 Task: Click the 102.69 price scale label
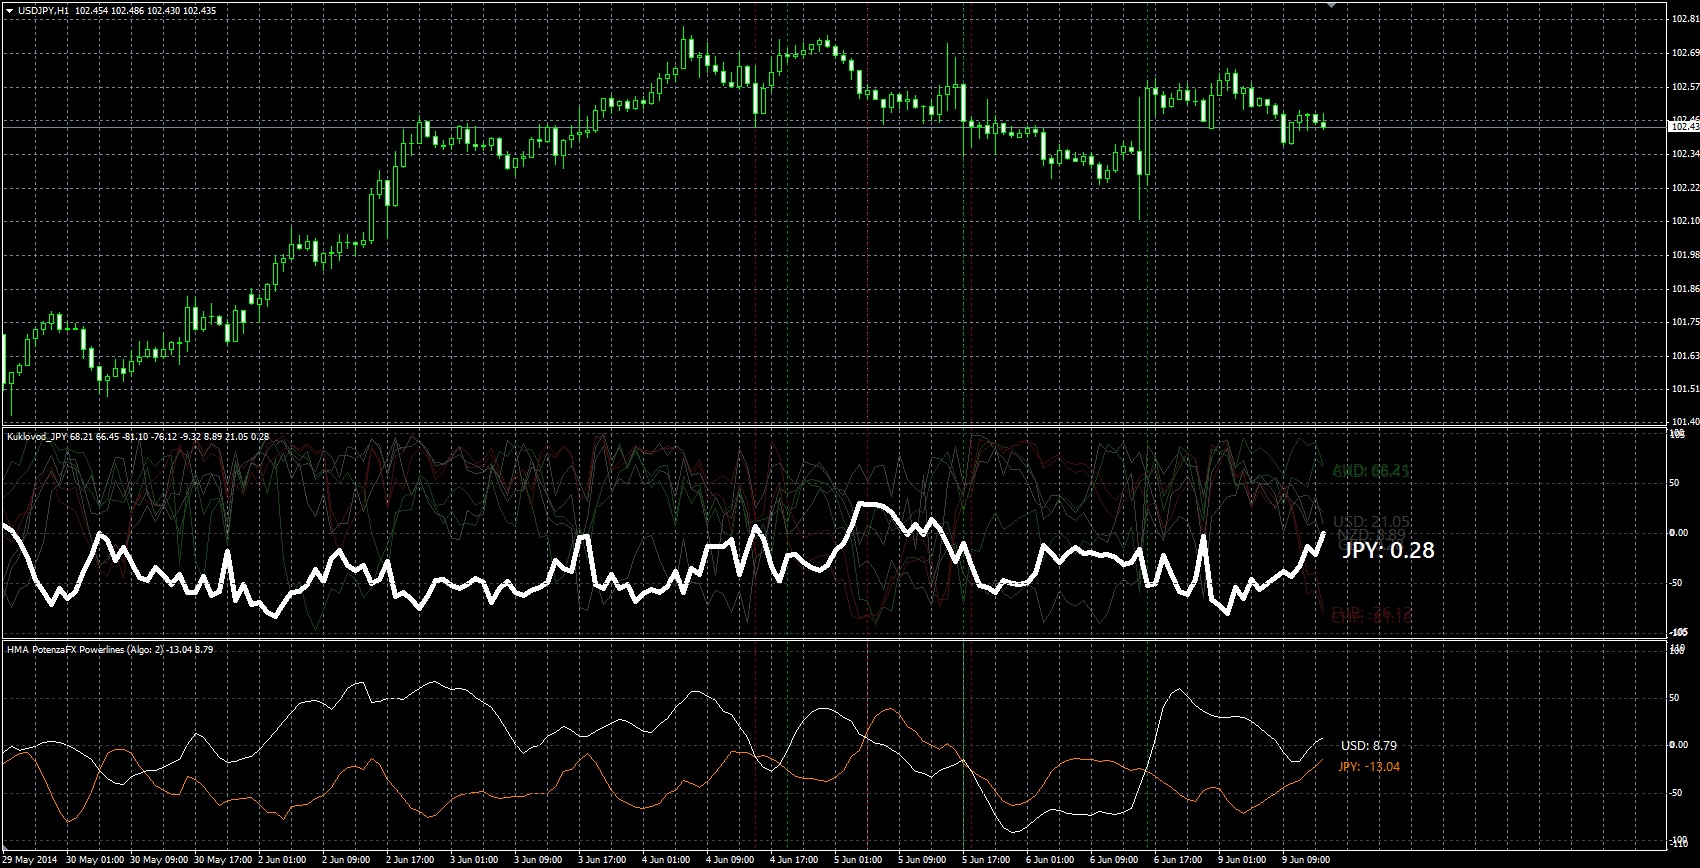click(1684, 53)
